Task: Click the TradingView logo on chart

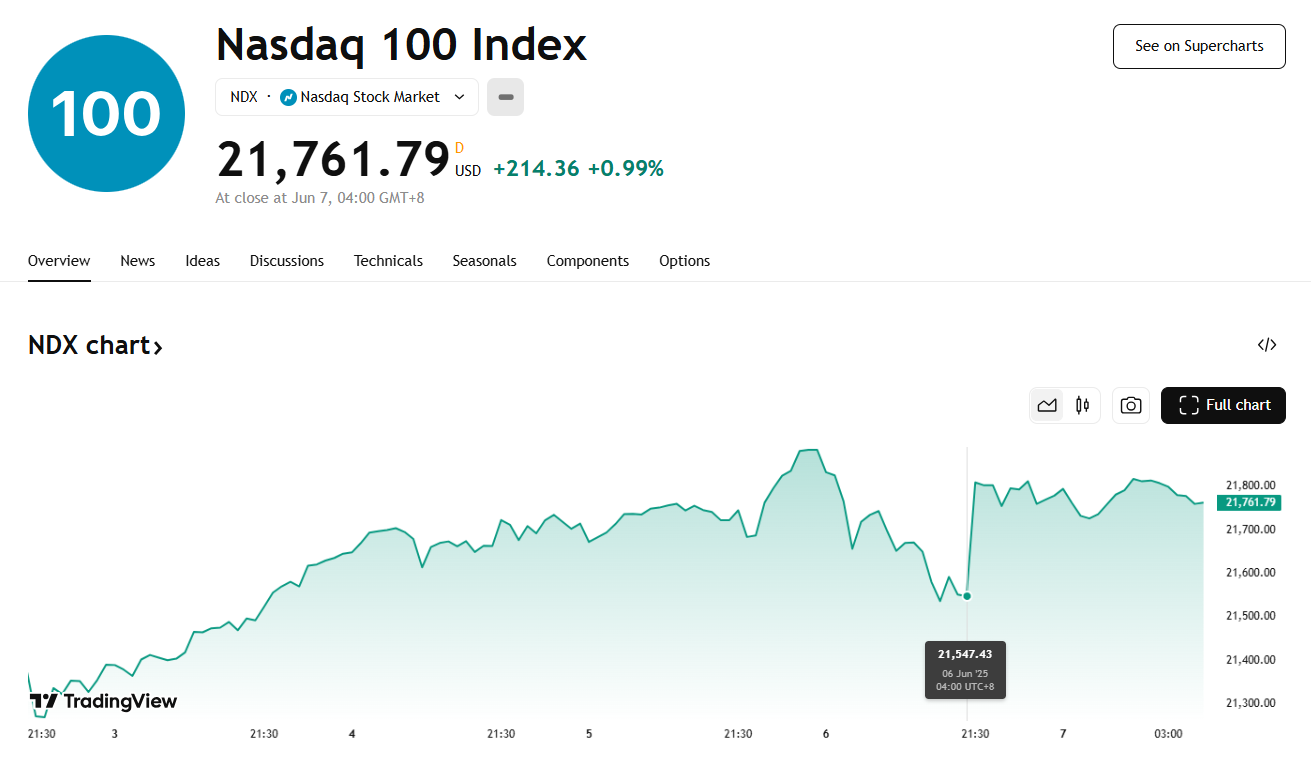Action: 103,701
